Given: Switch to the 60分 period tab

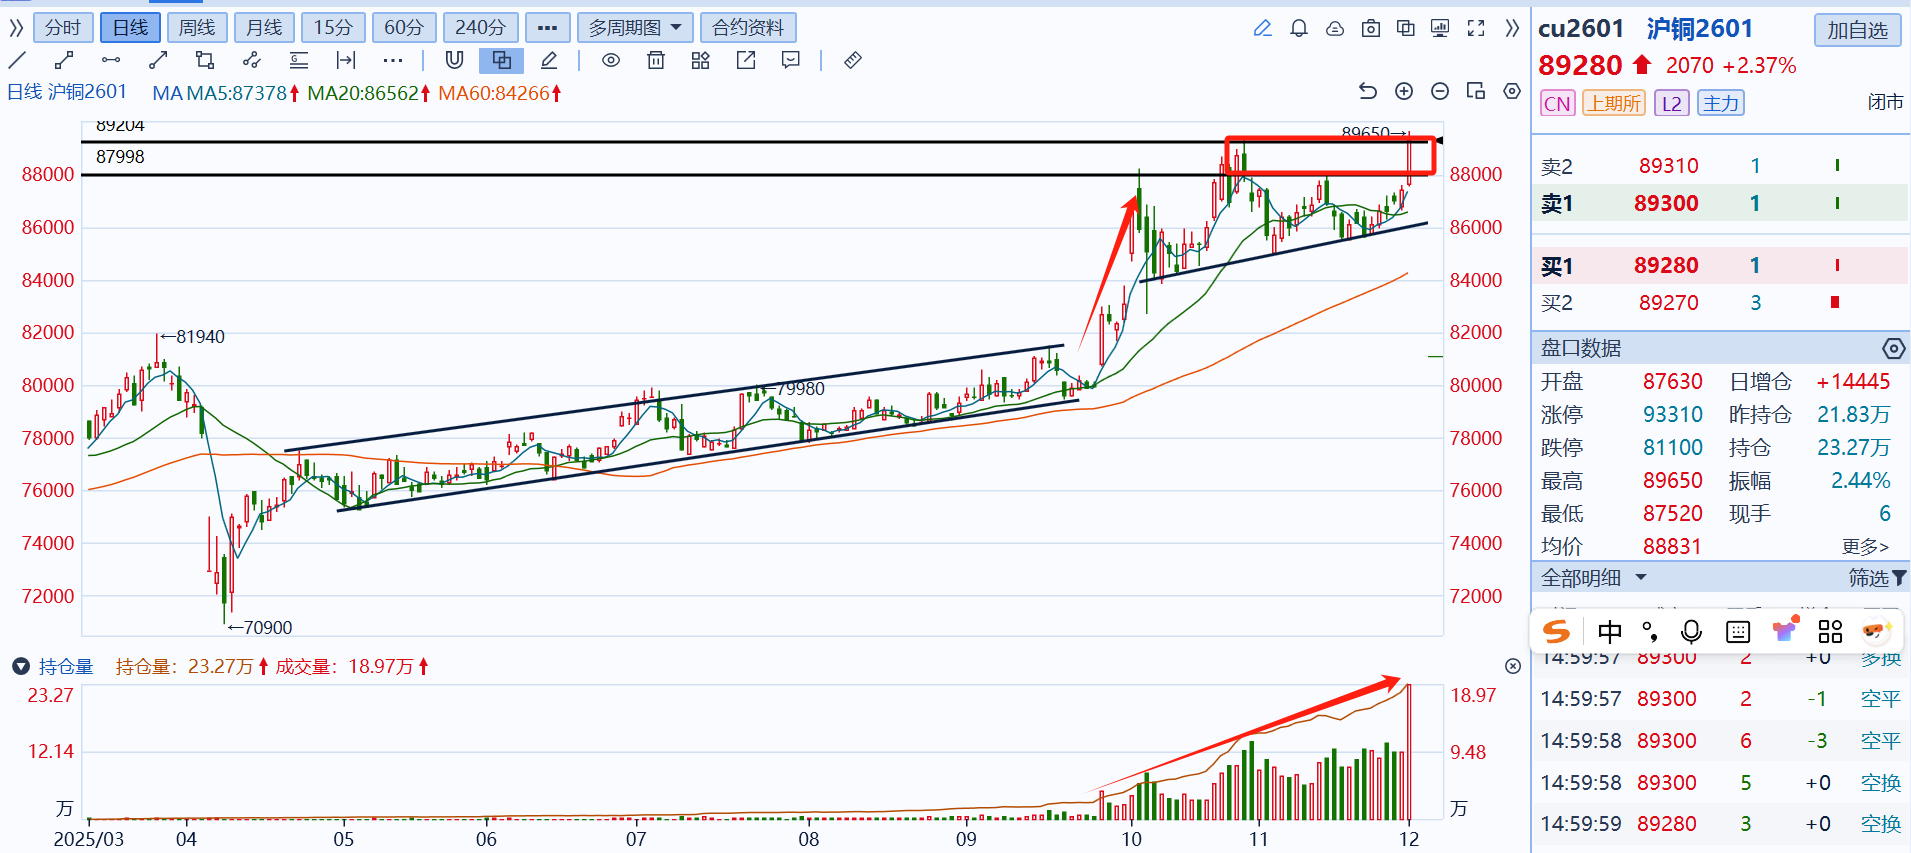Looking at the screenshot, I should 403,28.
